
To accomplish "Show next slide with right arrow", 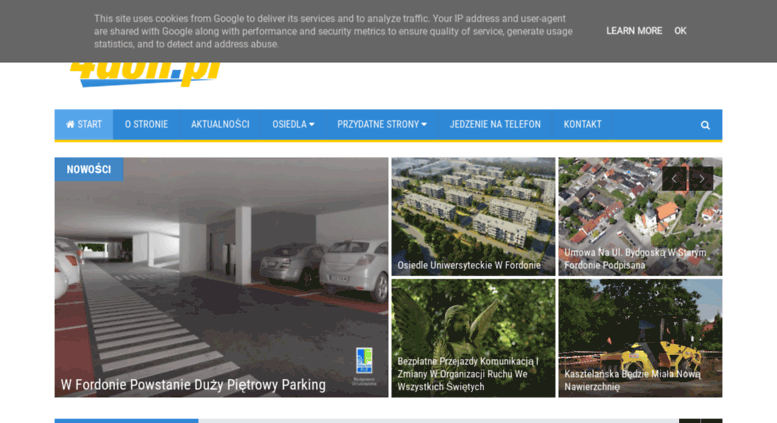I will [x=702, y=179].
